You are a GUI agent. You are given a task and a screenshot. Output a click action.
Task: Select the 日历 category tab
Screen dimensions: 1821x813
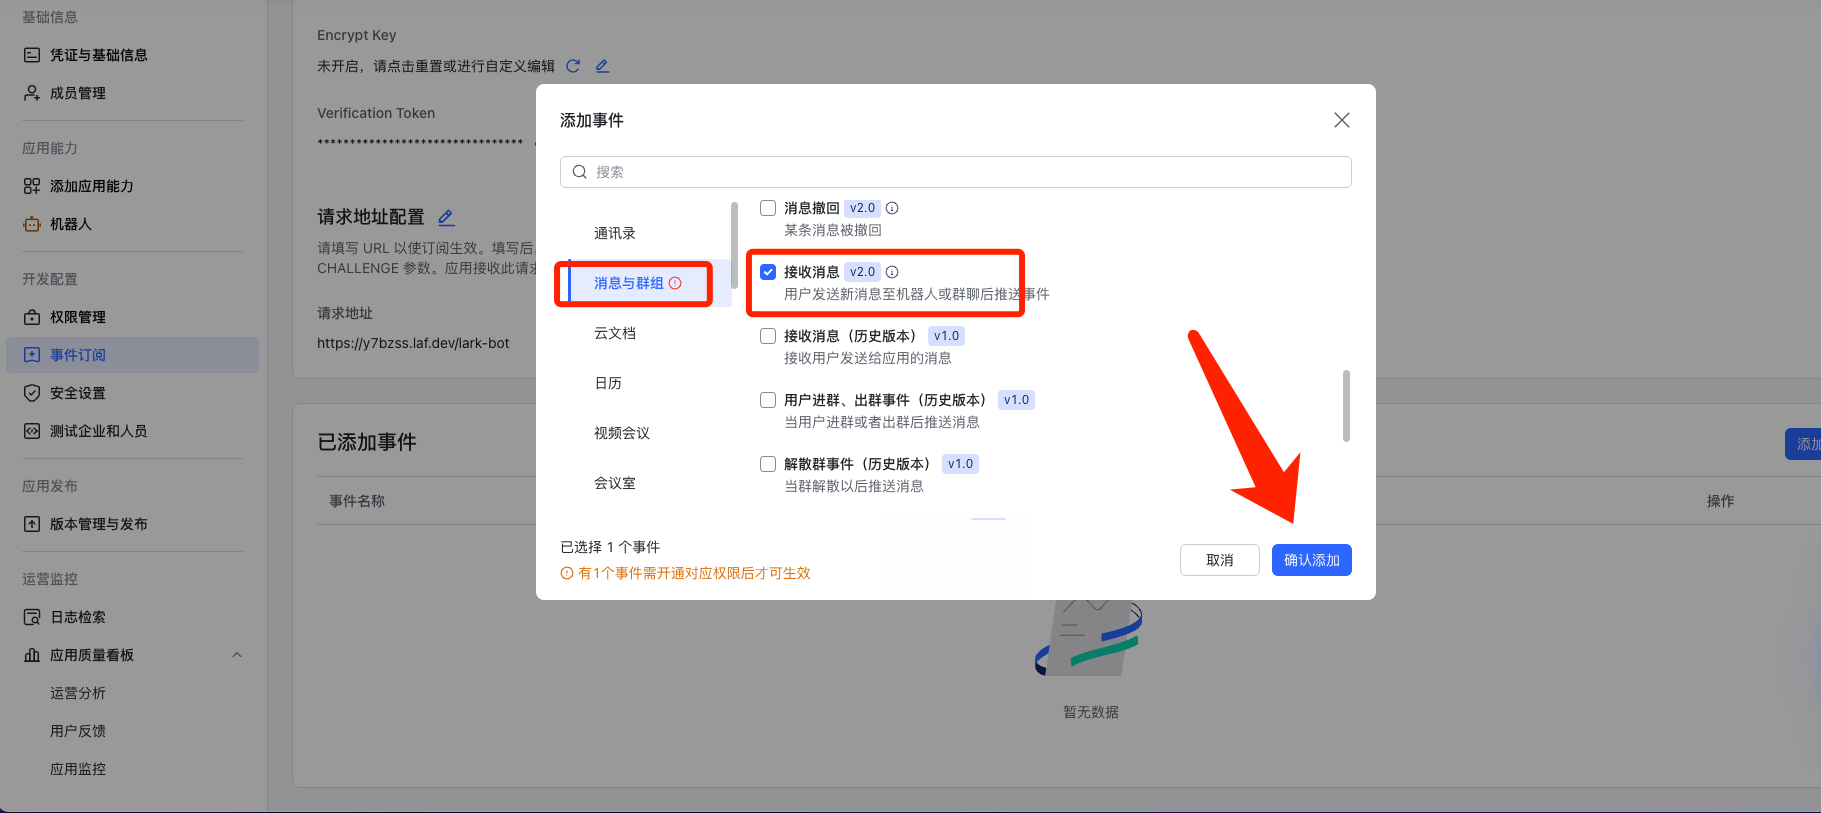click(x=608, y=383)
